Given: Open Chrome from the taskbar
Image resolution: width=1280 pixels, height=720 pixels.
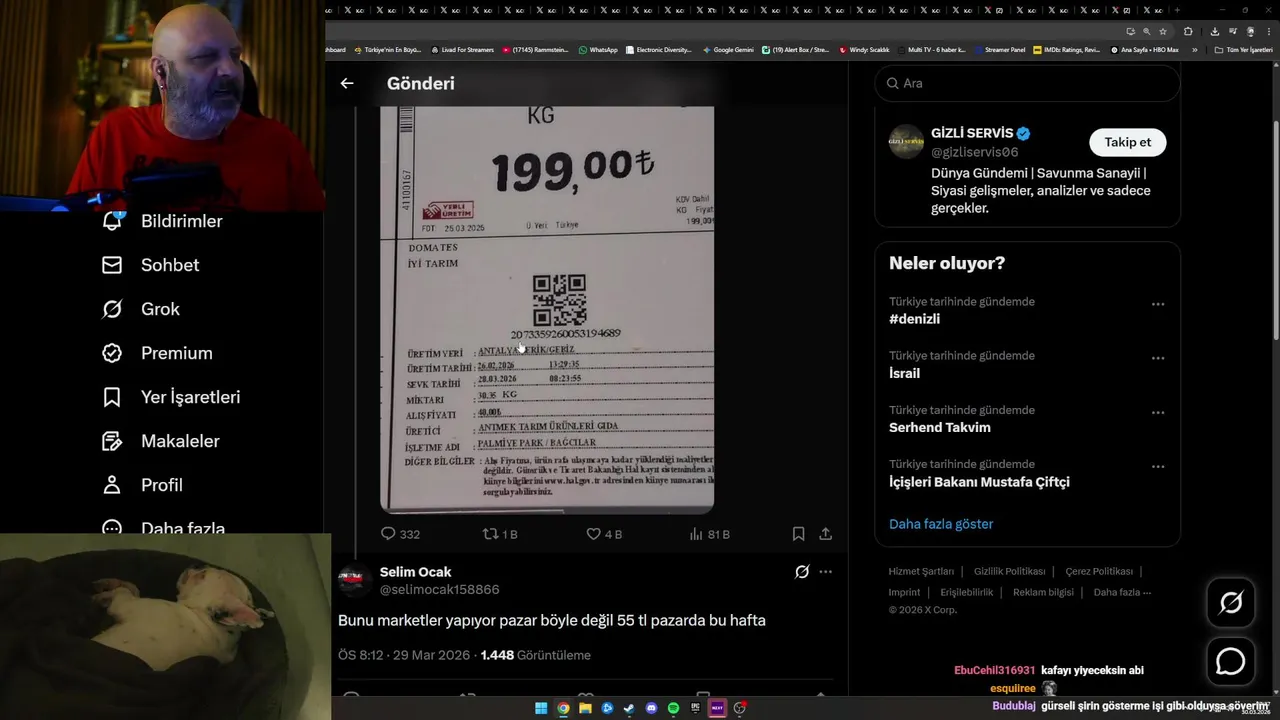Looking at the screenshot, I should coord(563,708).
